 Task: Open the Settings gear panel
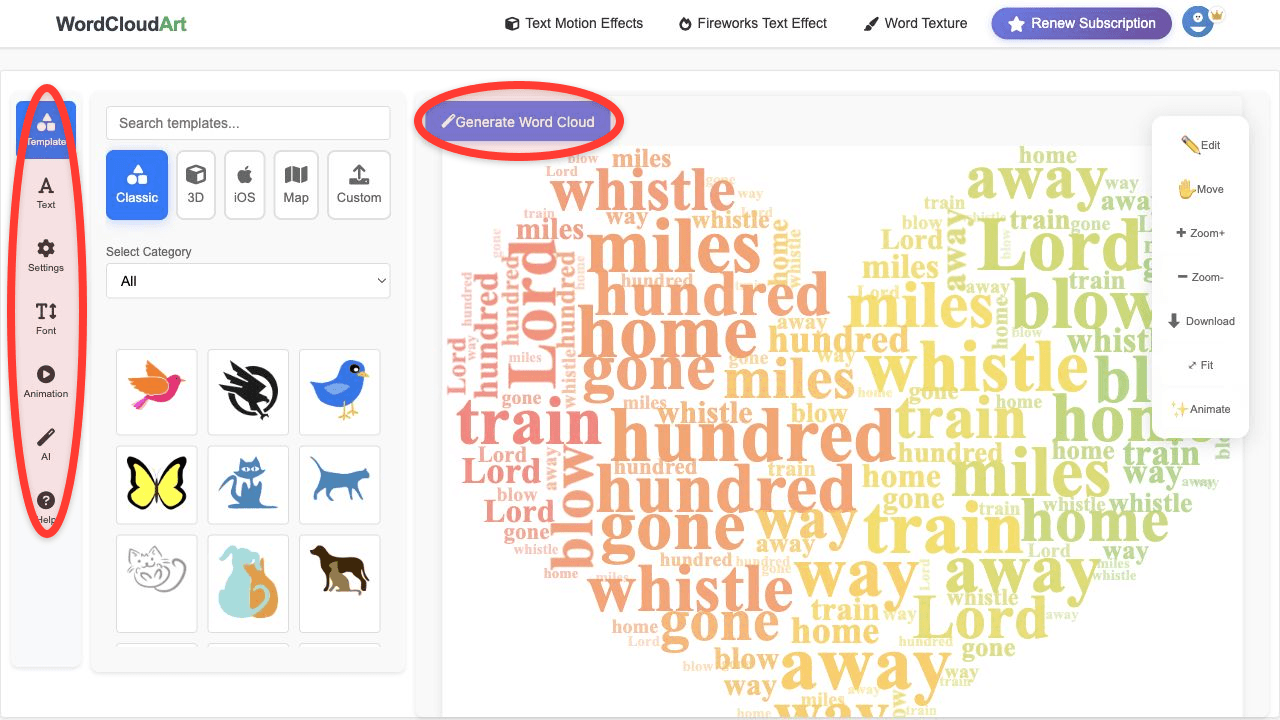[x=46, y=256]
